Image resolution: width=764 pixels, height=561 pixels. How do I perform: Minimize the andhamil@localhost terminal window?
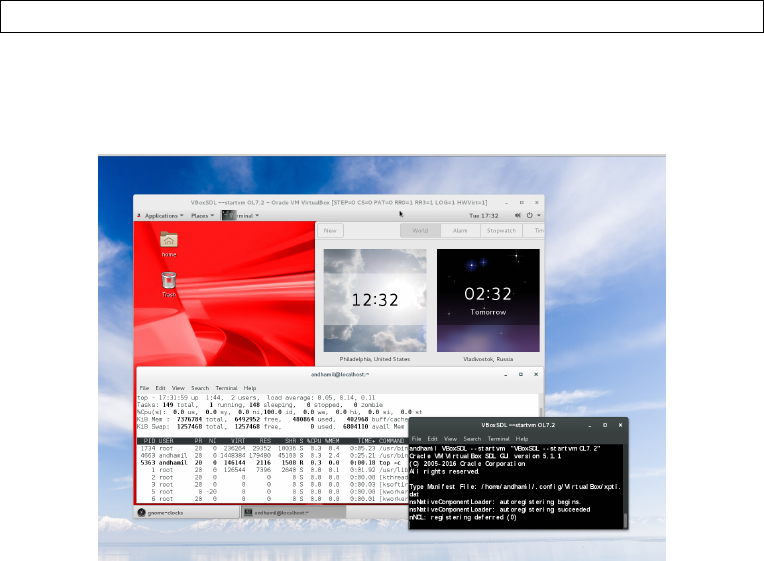click(506, 375)
